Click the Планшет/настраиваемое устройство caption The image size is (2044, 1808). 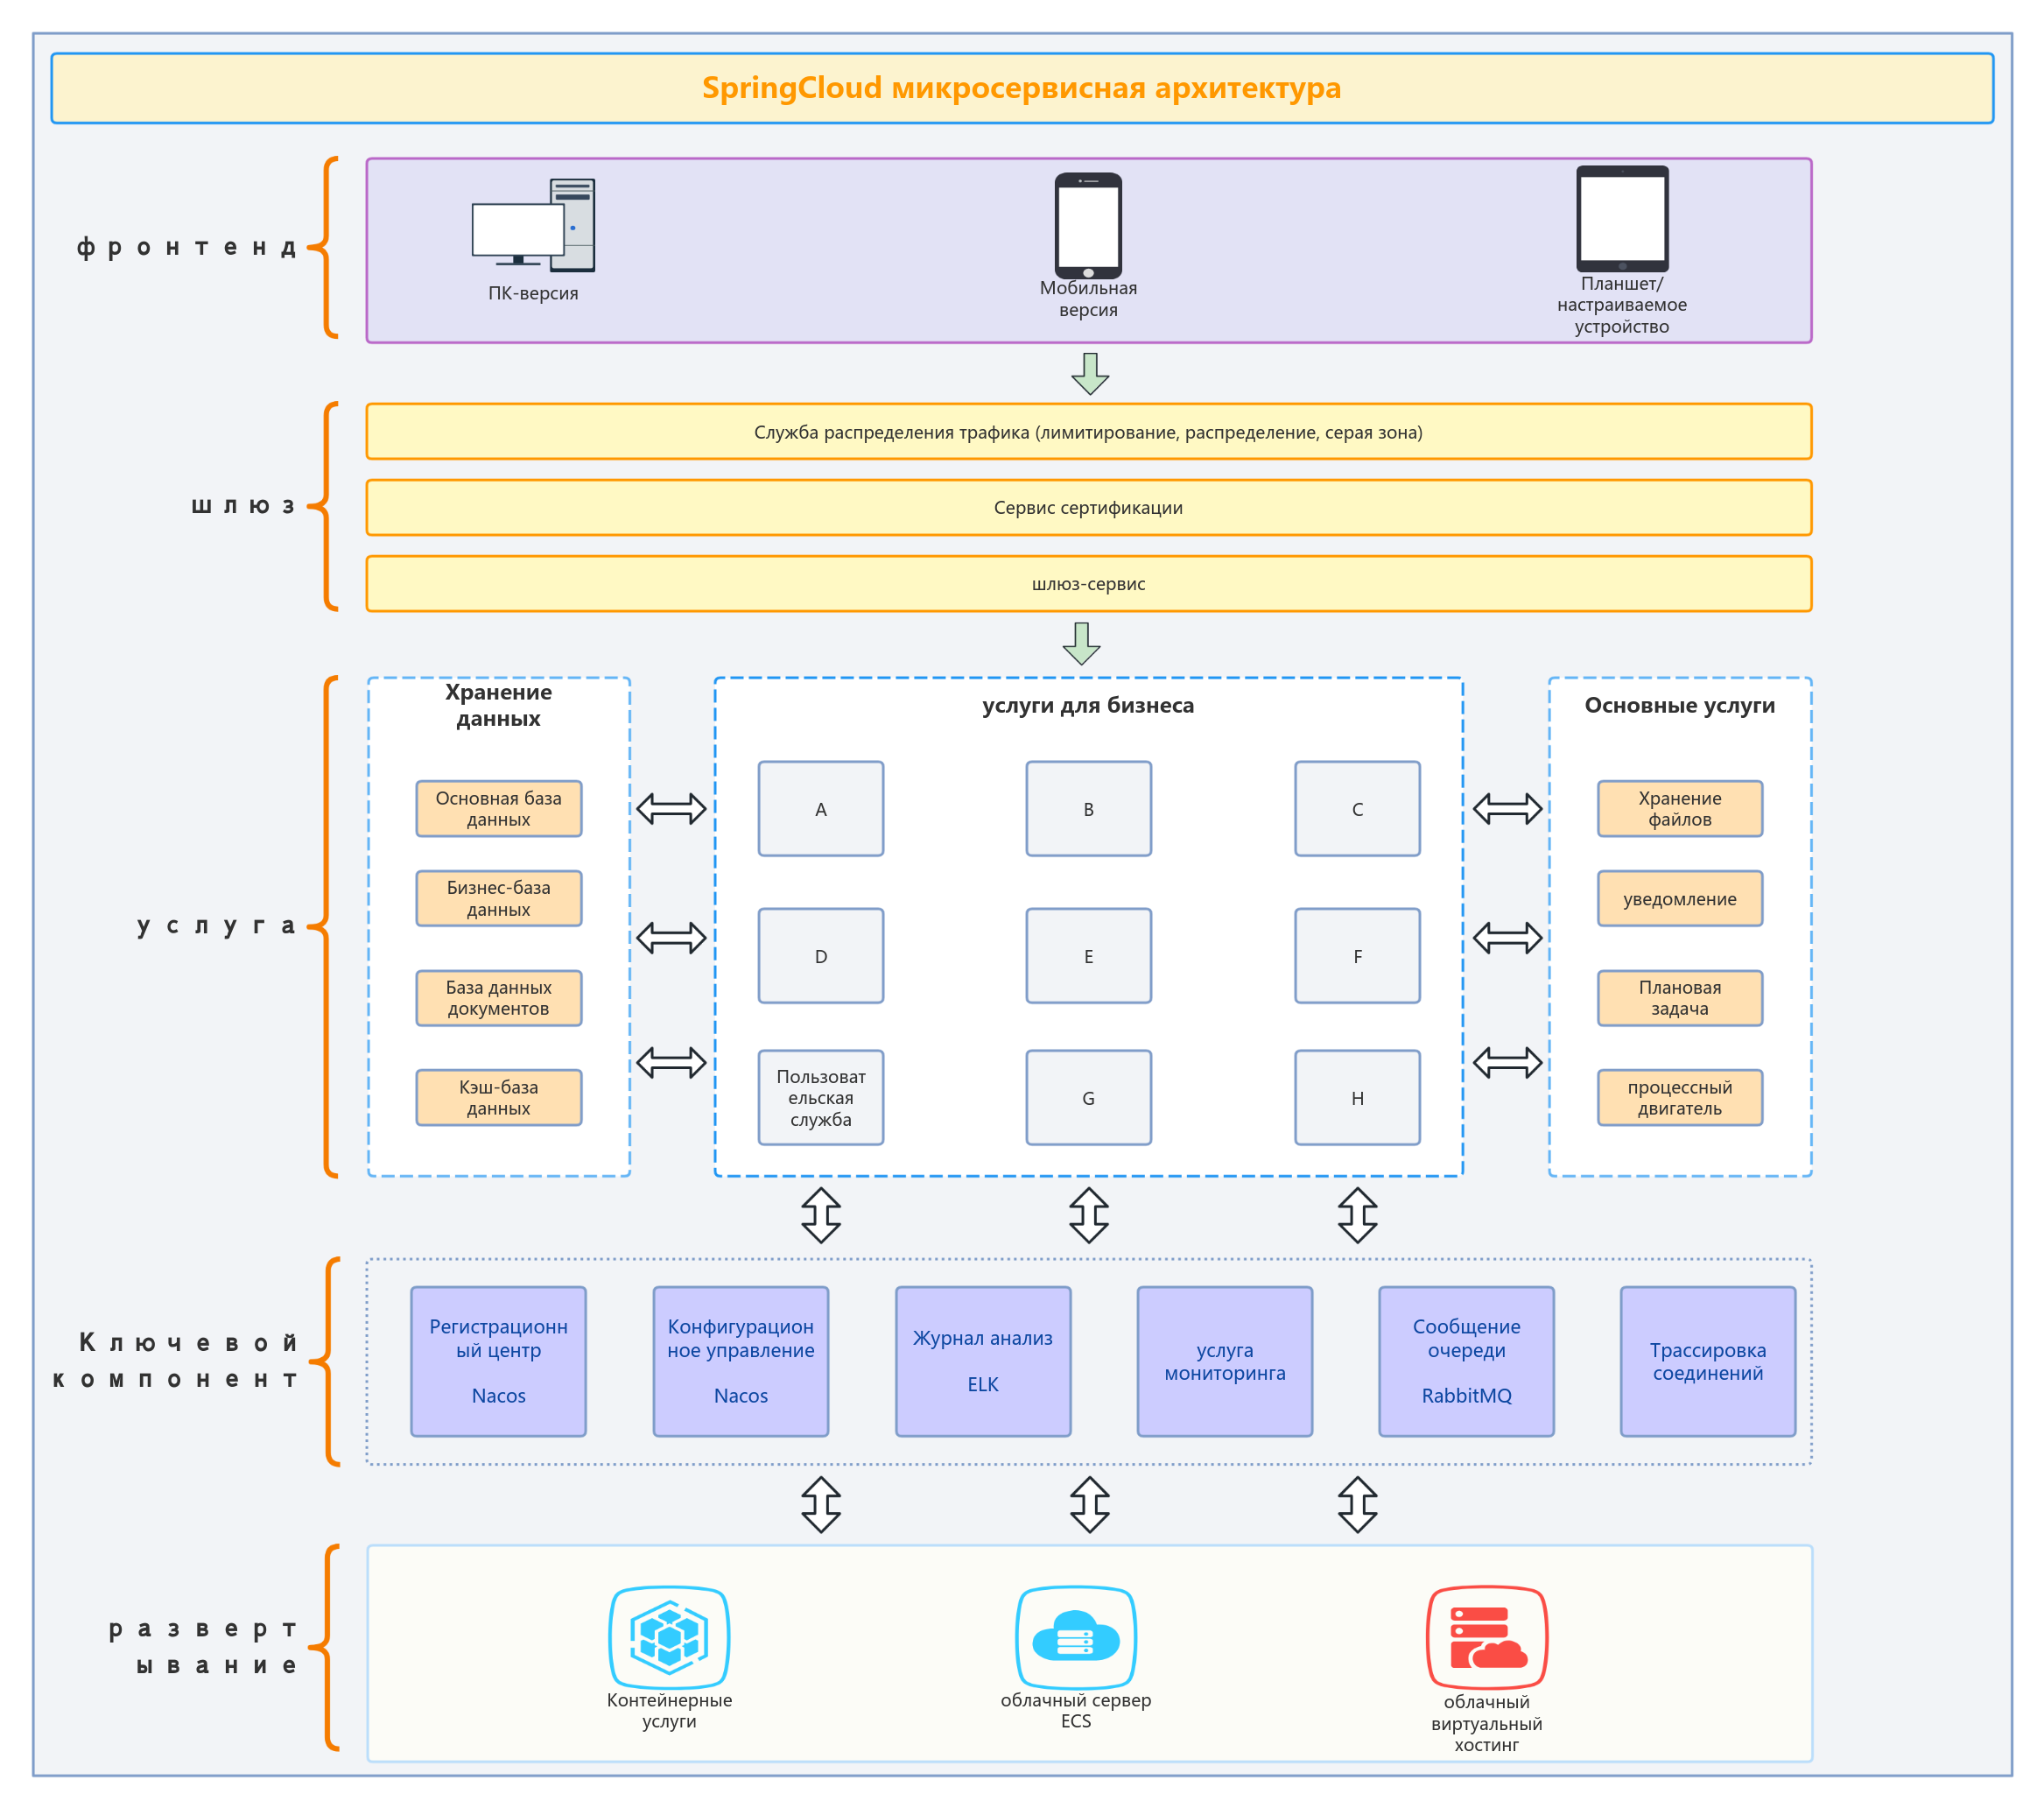tap(1622, 305)
